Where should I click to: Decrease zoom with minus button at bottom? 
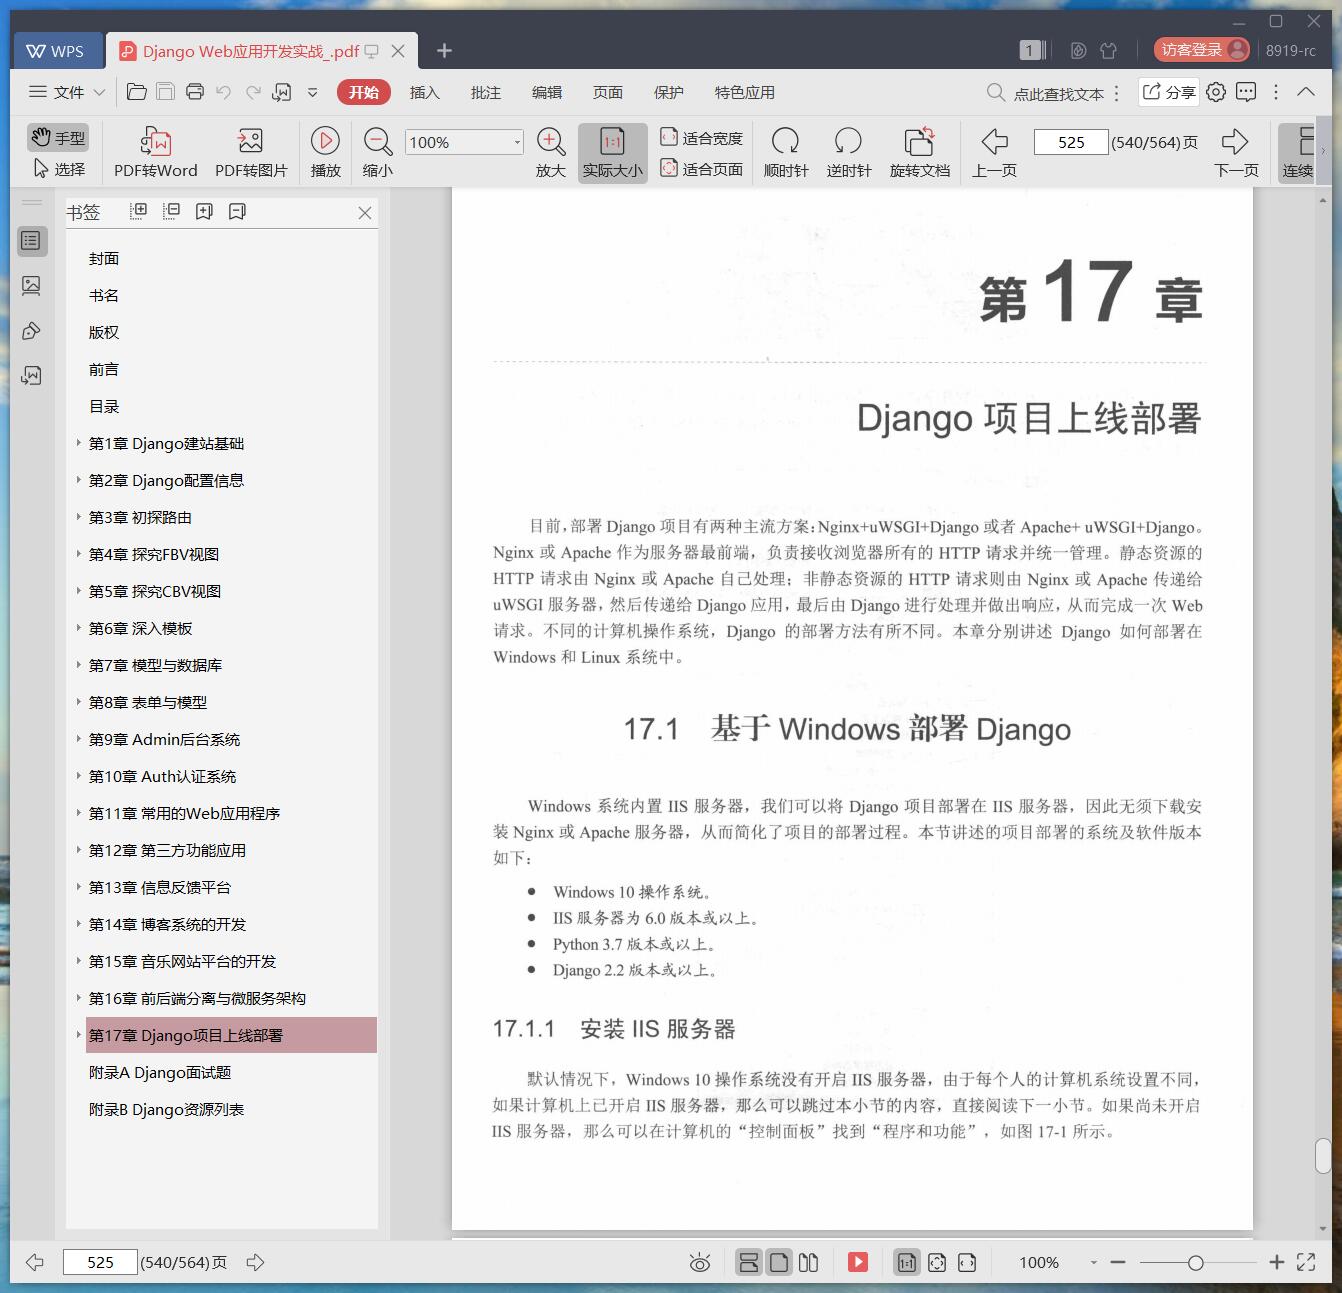[x=1118, y=1263]
